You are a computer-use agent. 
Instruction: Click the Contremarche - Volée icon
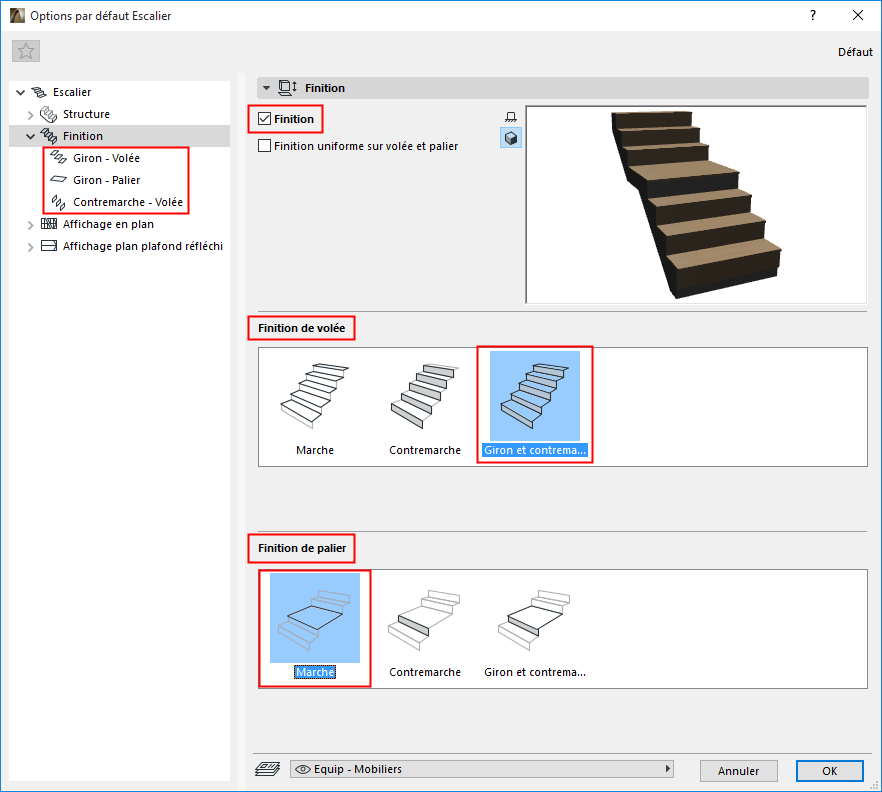(x=58, y=202)
